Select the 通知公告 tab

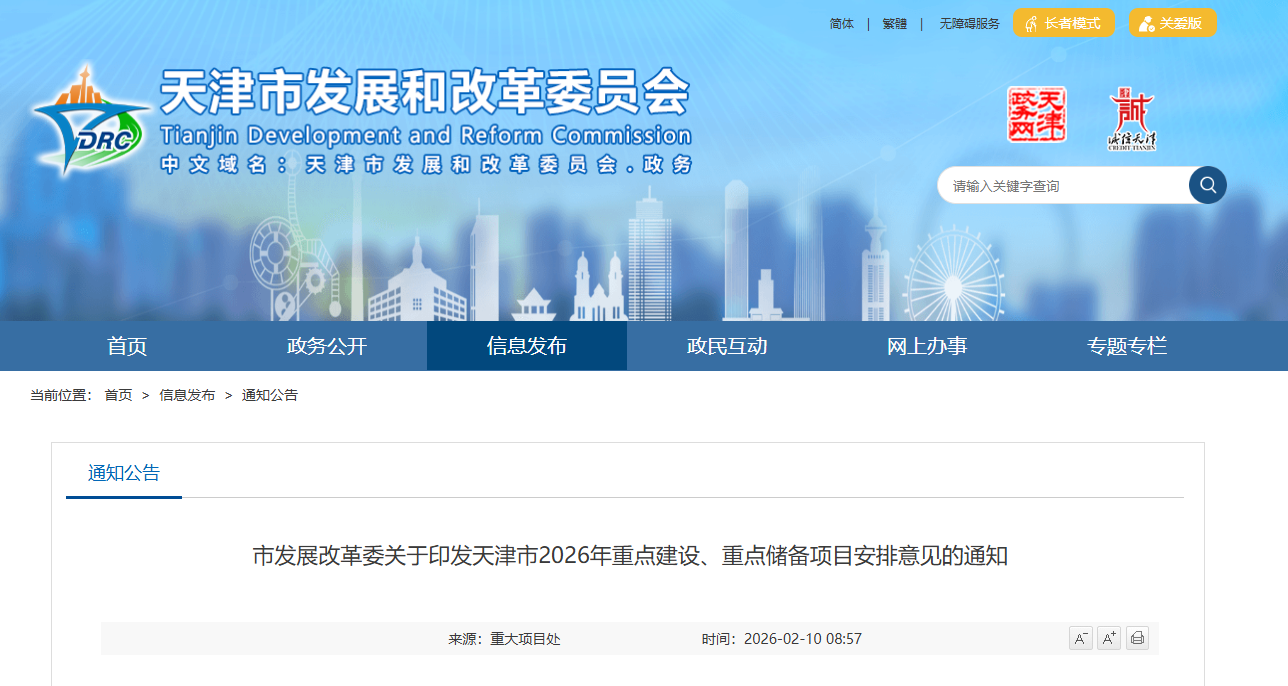coord(124,474)
